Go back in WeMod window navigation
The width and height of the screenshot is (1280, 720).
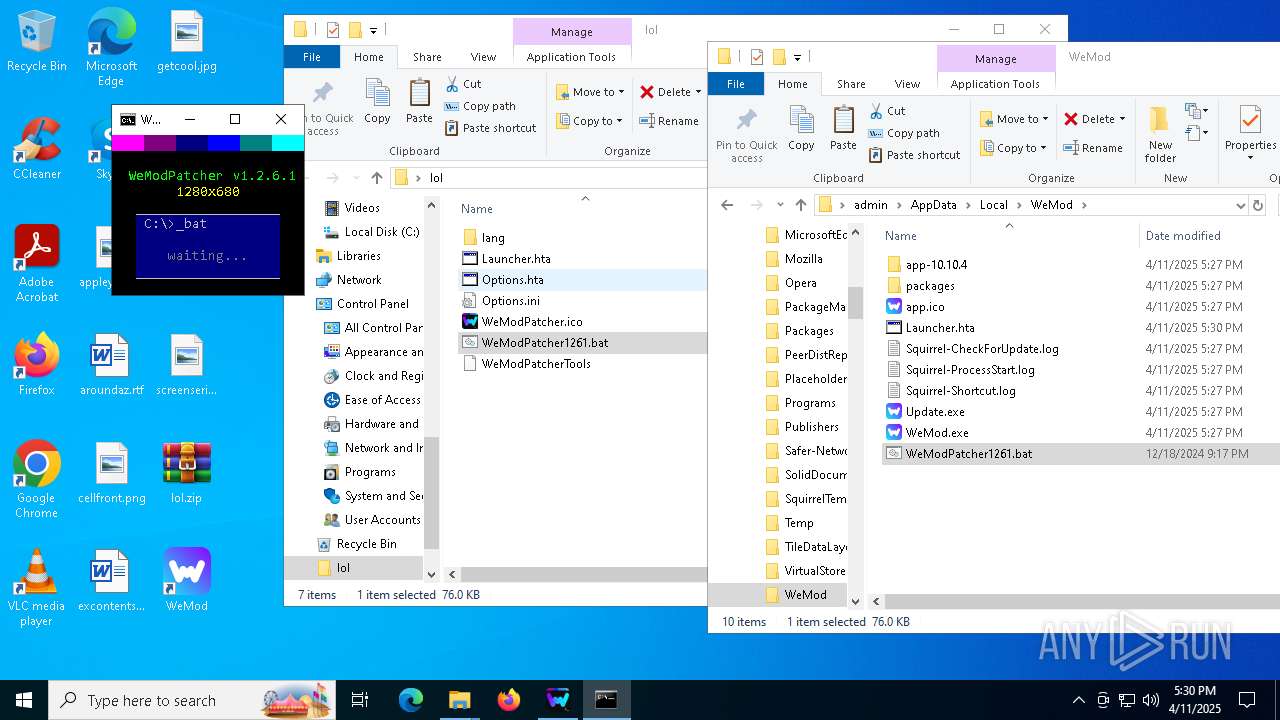[727, 205]
